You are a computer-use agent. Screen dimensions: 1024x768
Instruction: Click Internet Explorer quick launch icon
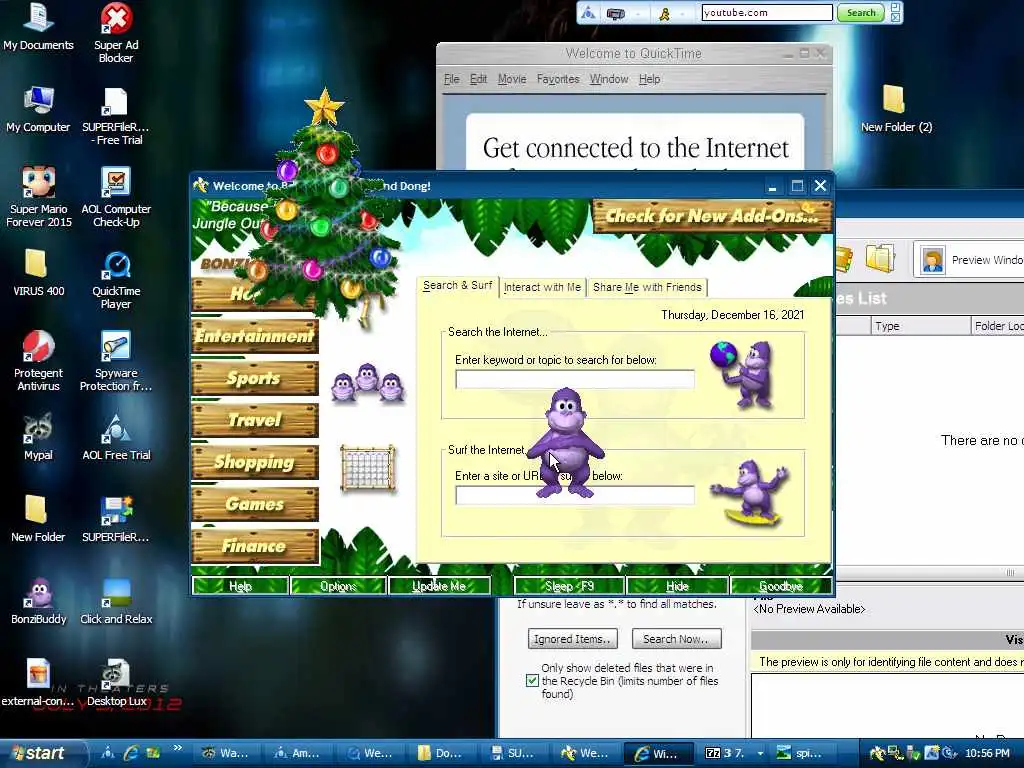(131, 753)
